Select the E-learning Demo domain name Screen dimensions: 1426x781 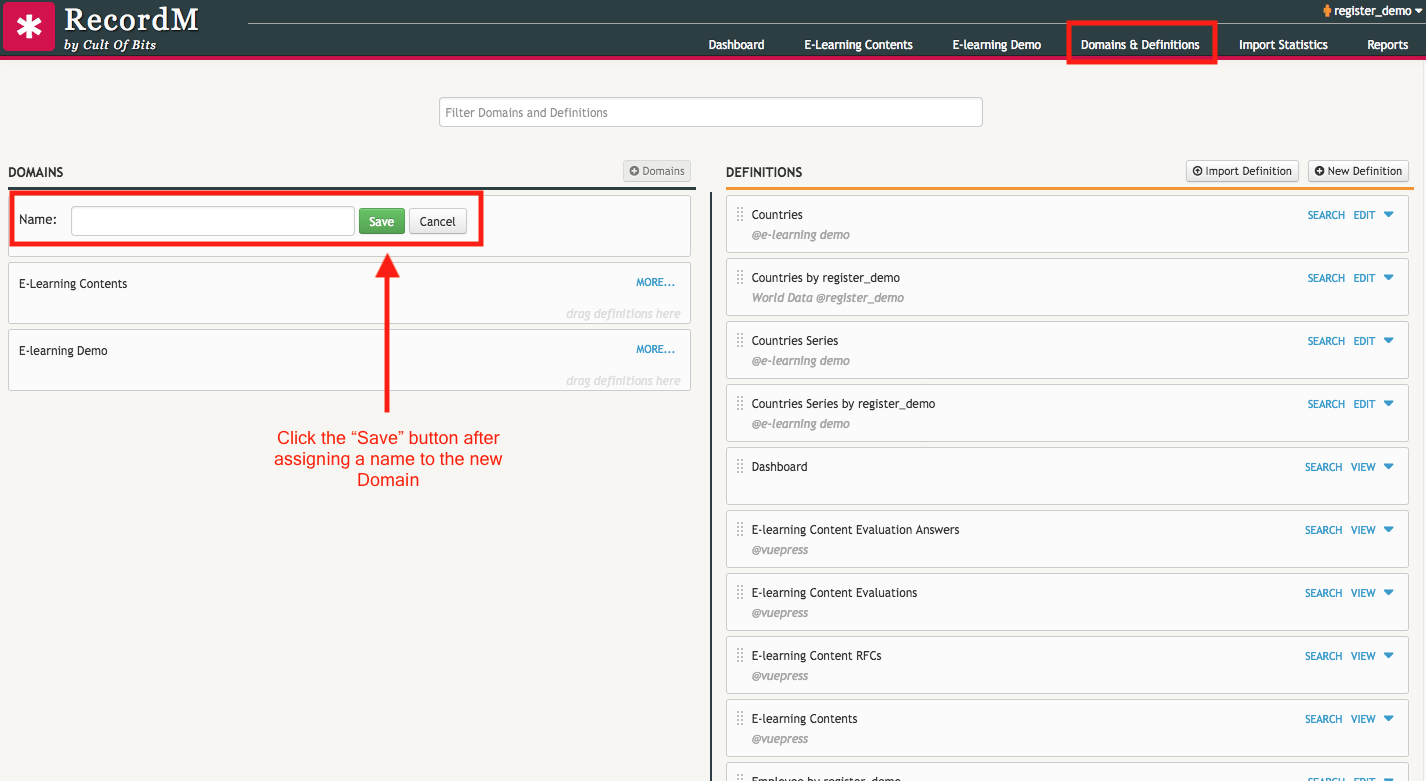pos(63,351)
